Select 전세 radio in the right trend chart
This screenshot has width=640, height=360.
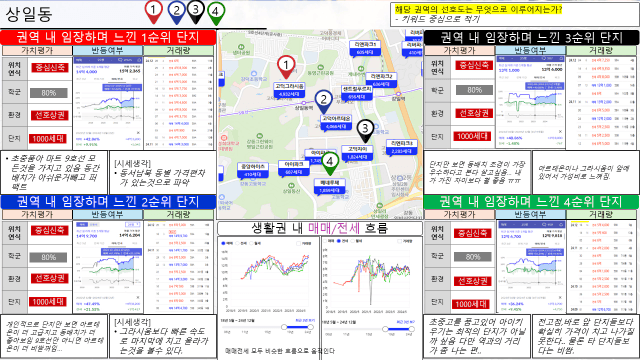[x=338, y=241]
